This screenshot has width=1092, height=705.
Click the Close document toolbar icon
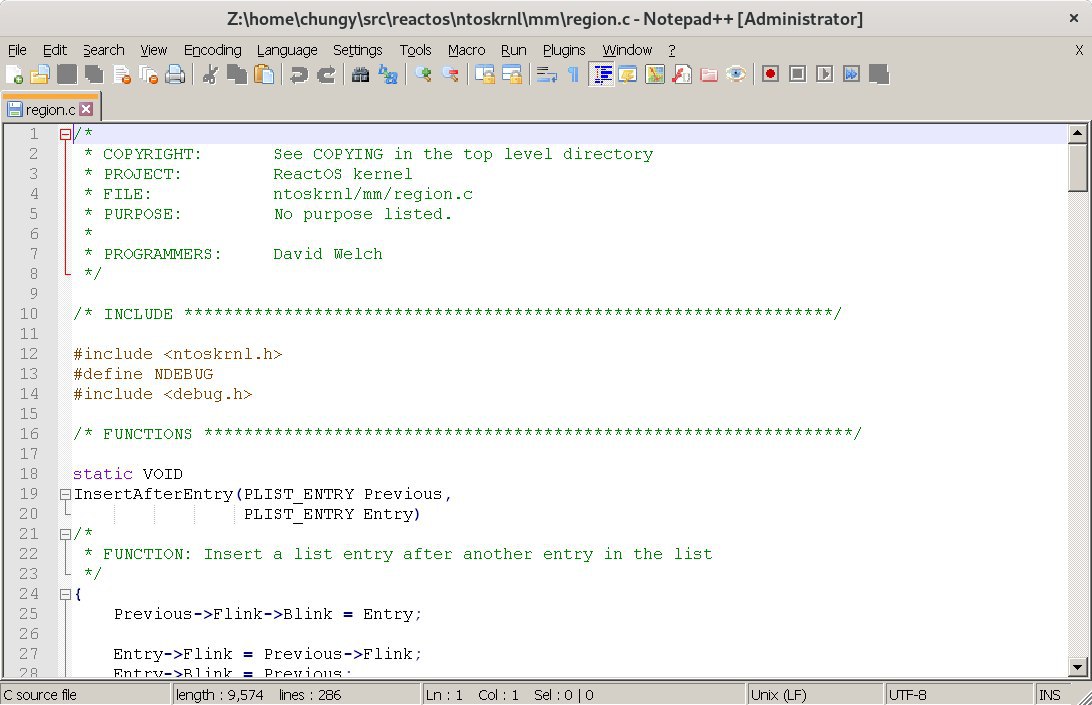coord(121,75)
